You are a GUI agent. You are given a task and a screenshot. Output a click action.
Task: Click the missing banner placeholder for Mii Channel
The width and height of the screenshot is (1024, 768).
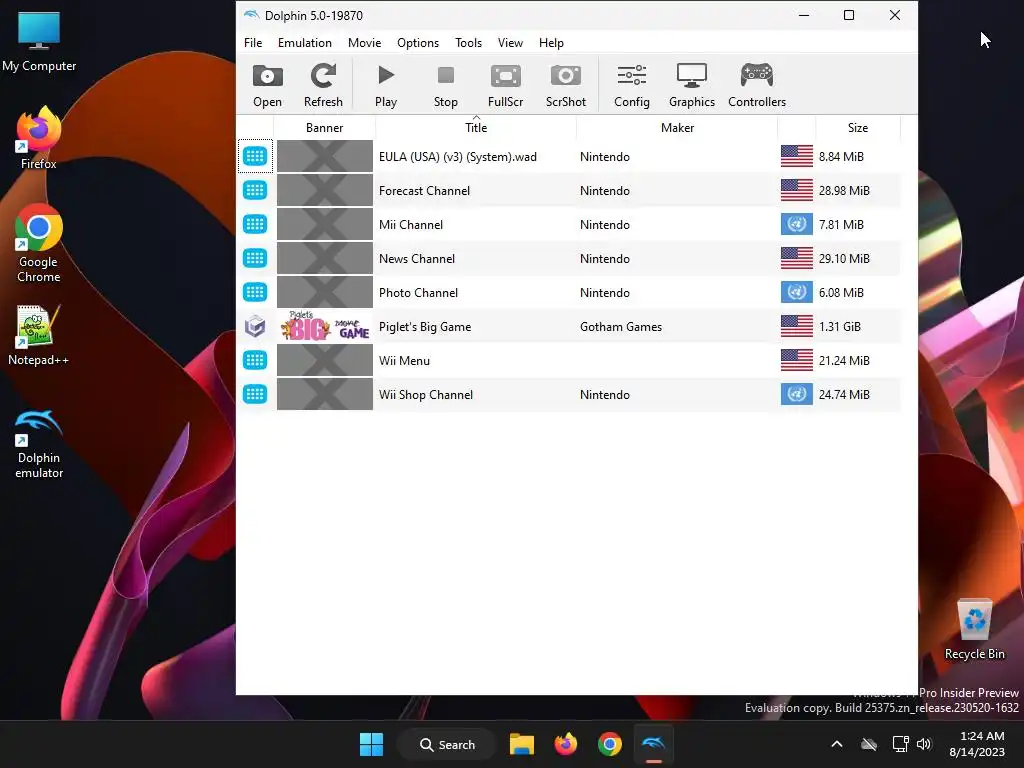point(325,225)
